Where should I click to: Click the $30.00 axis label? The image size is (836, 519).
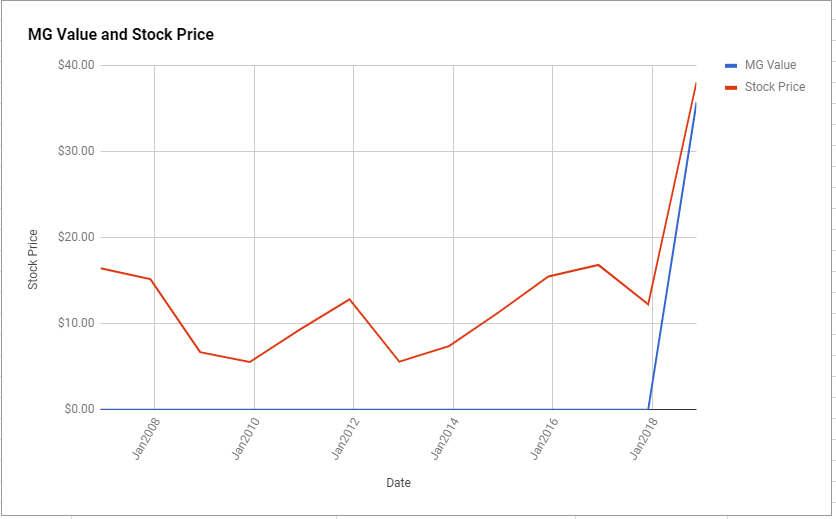point(76,151)
